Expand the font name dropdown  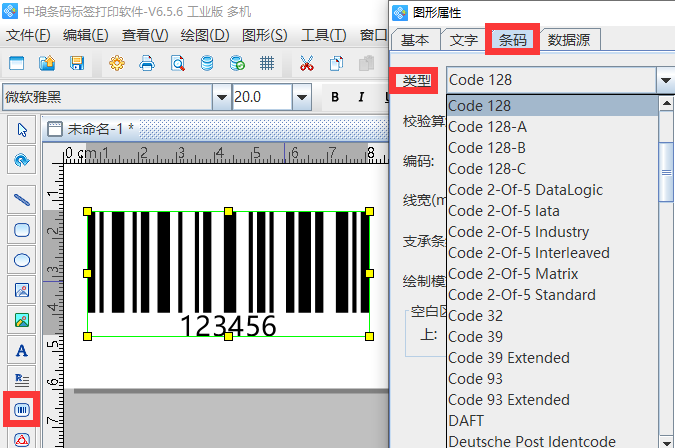point(222,97)
